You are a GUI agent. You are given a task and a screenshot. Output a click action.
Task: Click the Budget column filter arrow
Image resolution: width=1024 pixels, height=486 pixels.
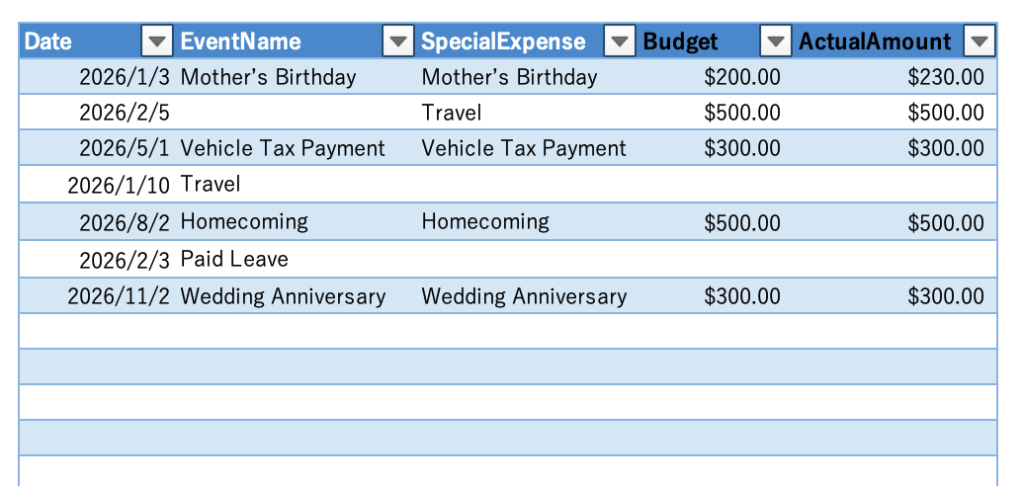click(x=776, y=42)
